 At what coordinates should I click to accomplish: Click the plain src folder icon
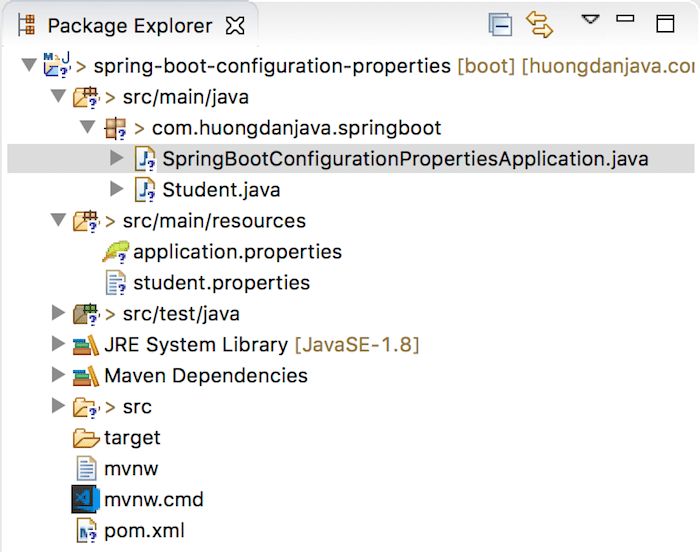[x=86, y=407]
